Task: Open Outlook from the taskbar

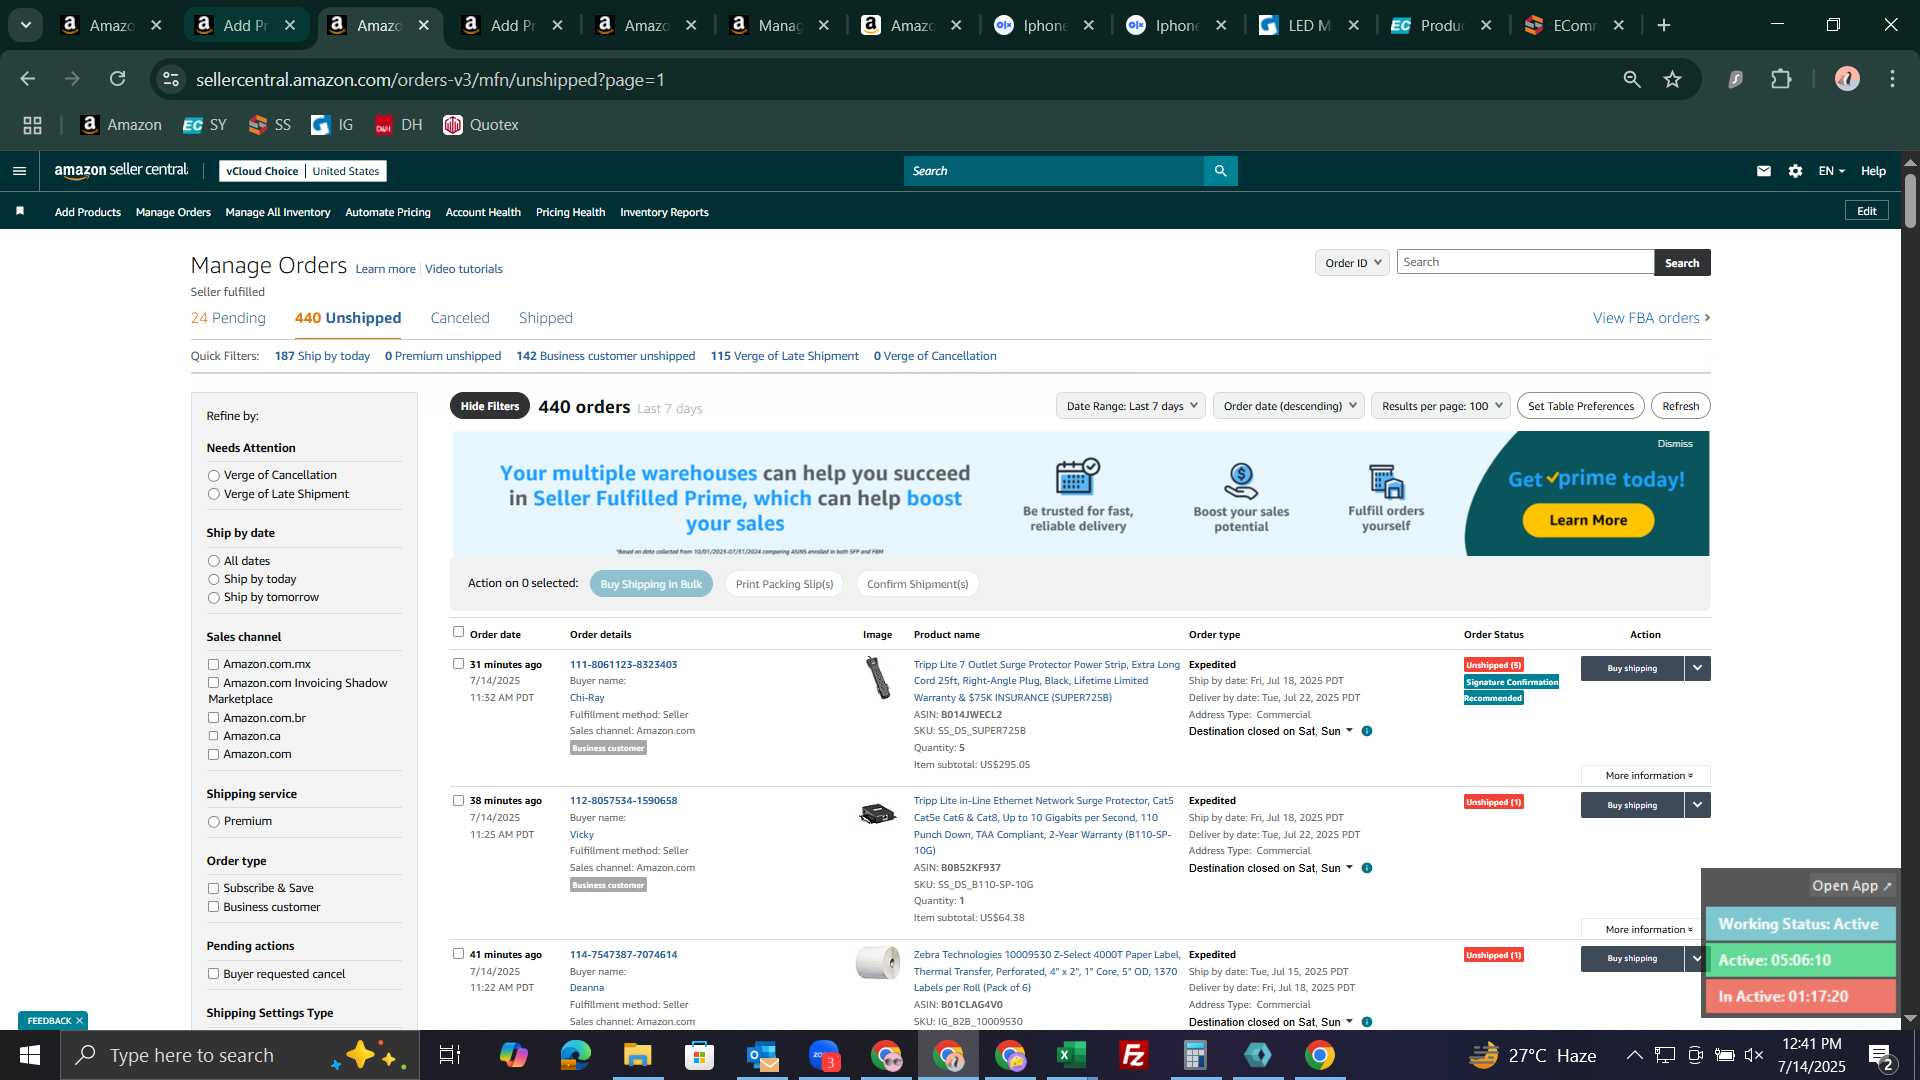Action: point(762,1055)
